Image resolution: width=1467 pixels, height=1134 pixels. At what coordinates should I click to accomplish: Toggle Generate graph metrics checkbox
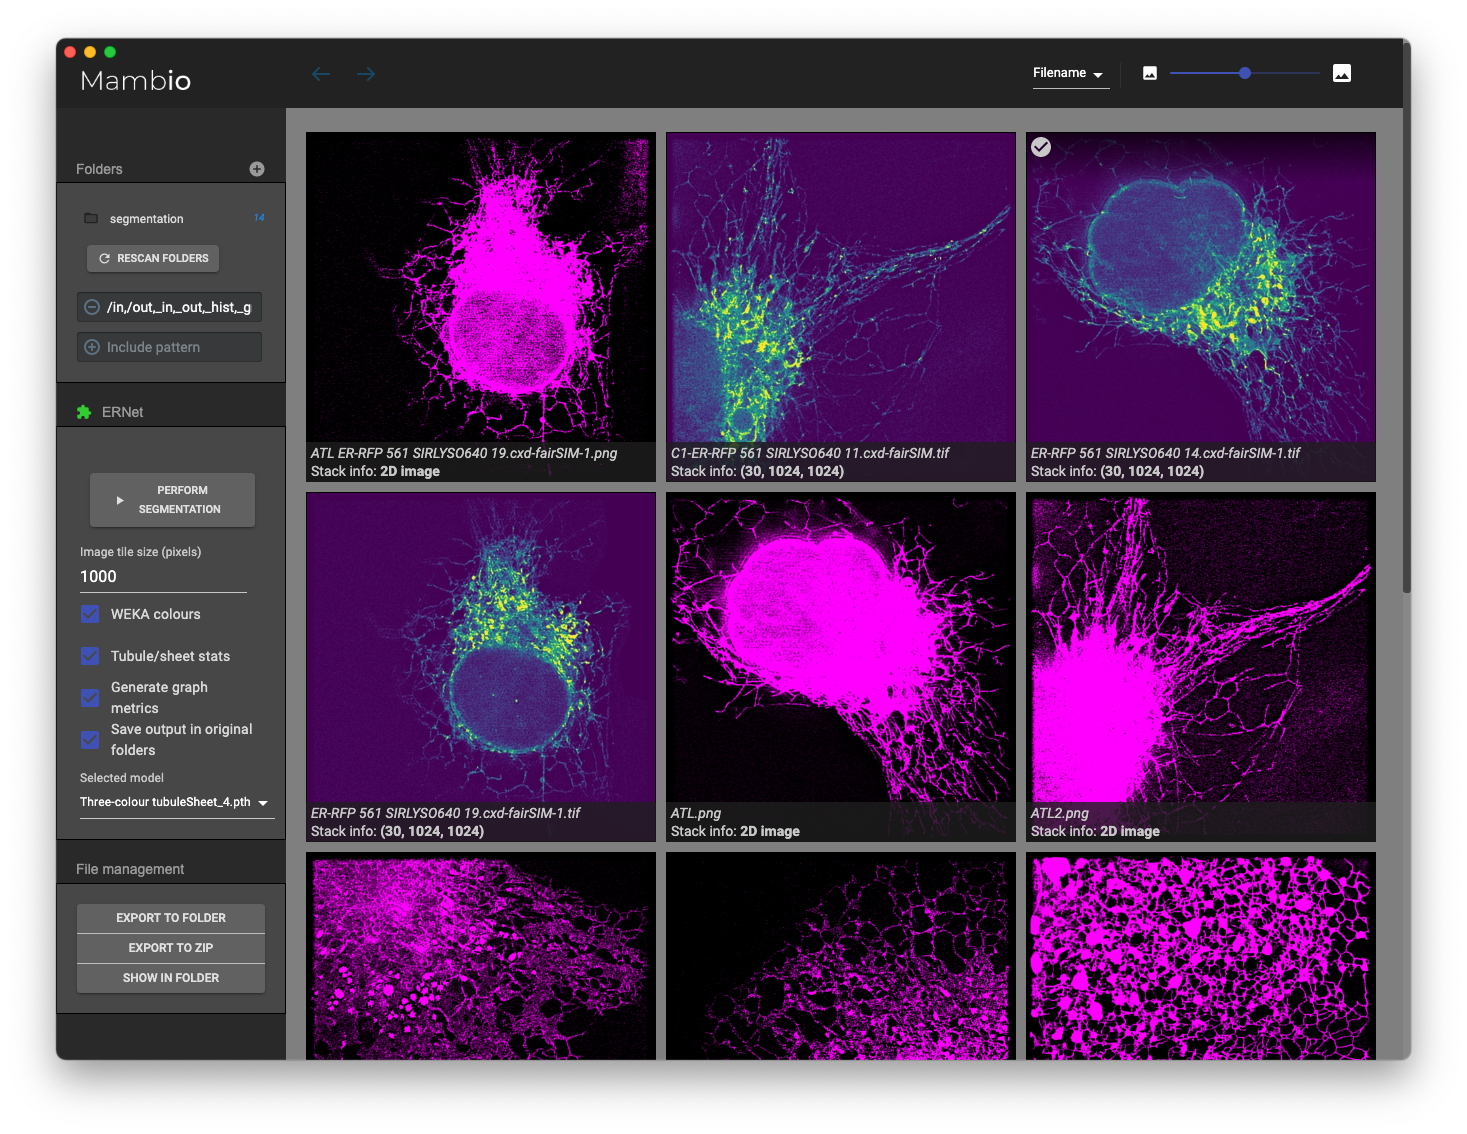coord(90,698)
